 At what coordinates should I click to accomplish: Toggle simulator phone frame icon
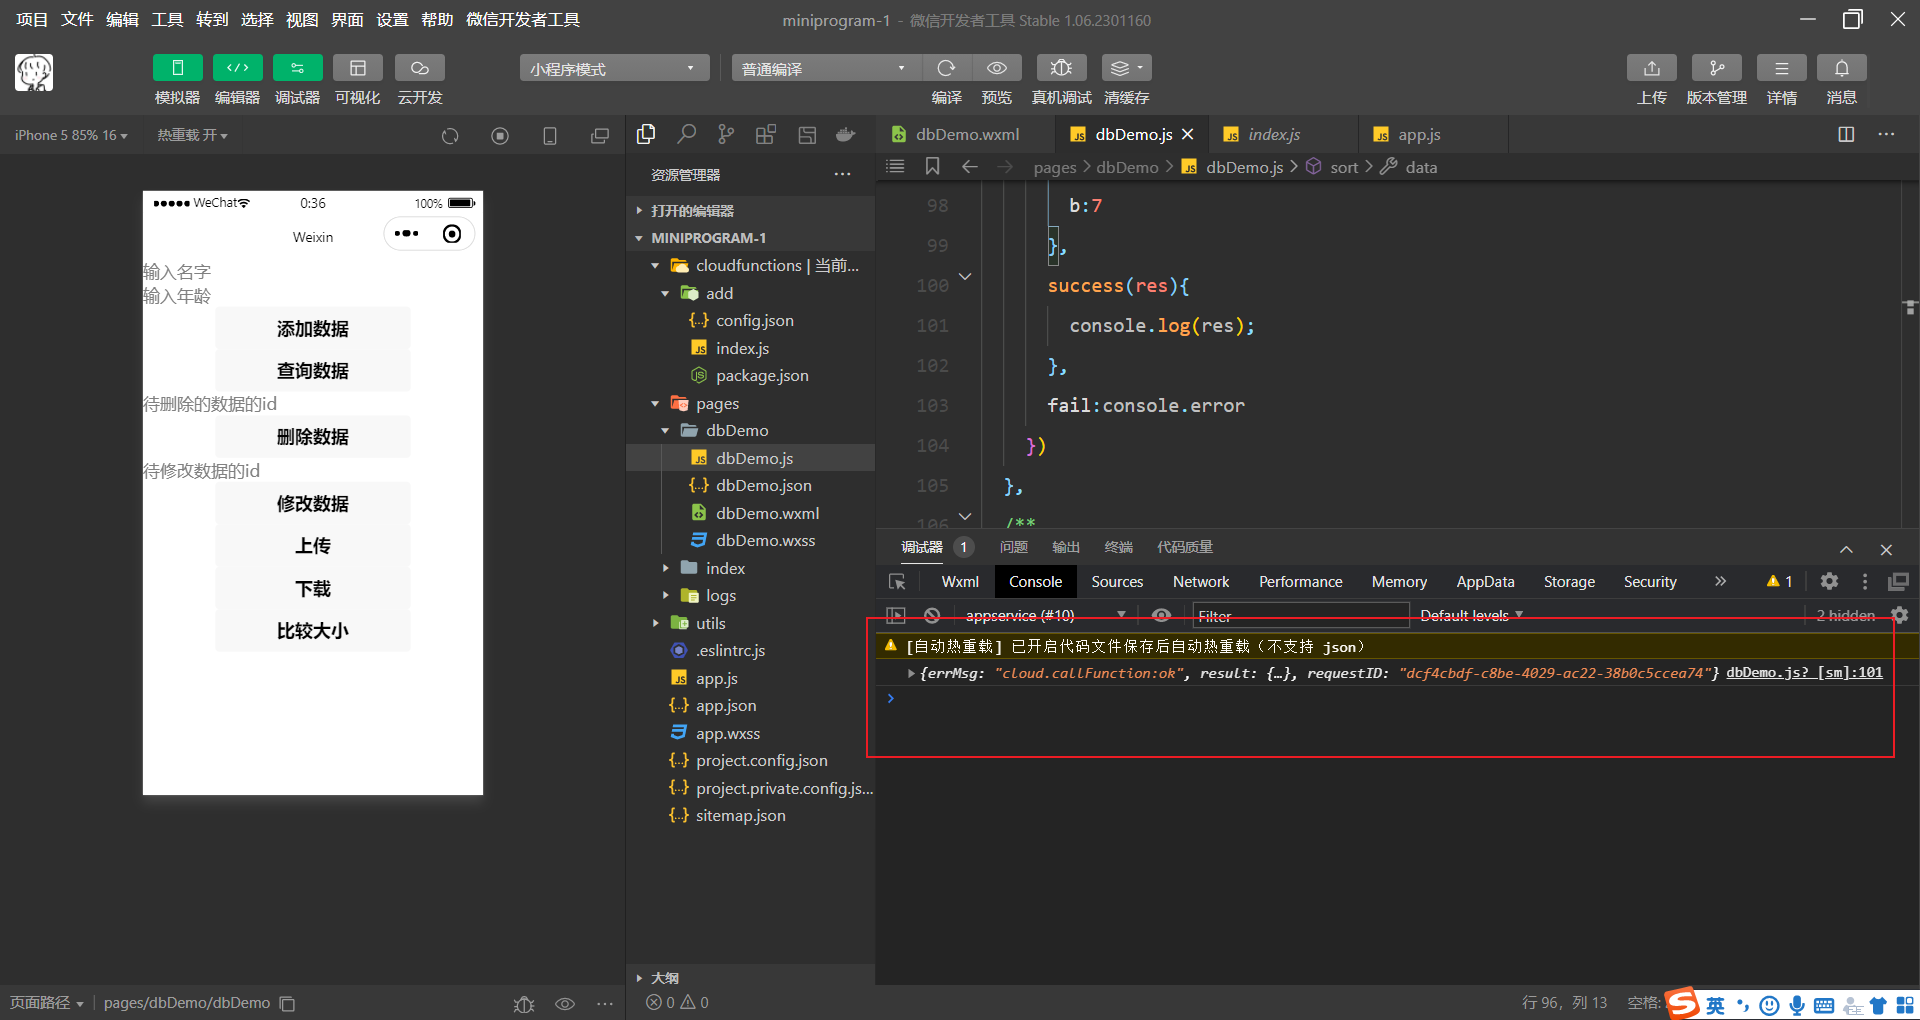point(550,136)
